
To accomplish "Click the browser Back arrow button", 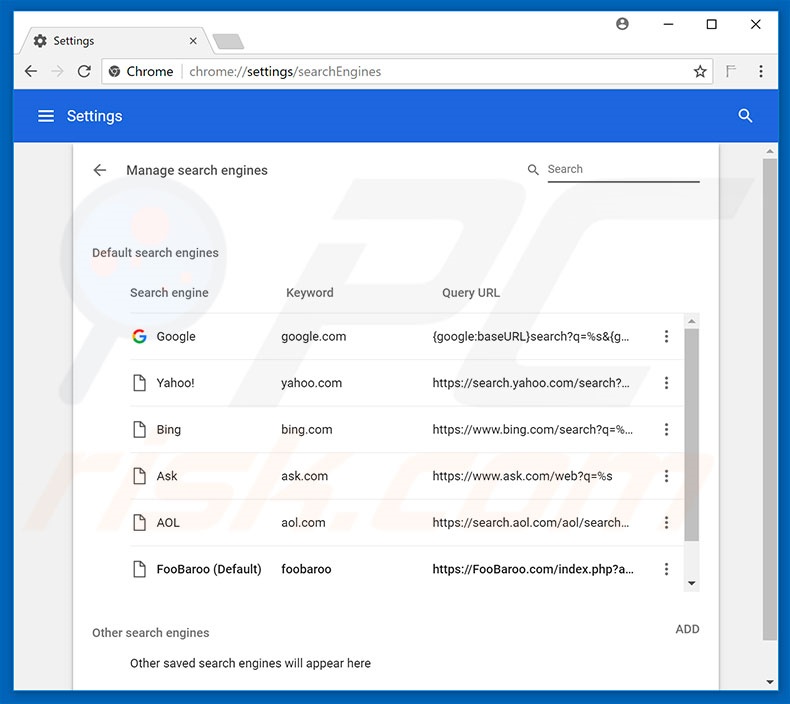I will coord(31,72).
